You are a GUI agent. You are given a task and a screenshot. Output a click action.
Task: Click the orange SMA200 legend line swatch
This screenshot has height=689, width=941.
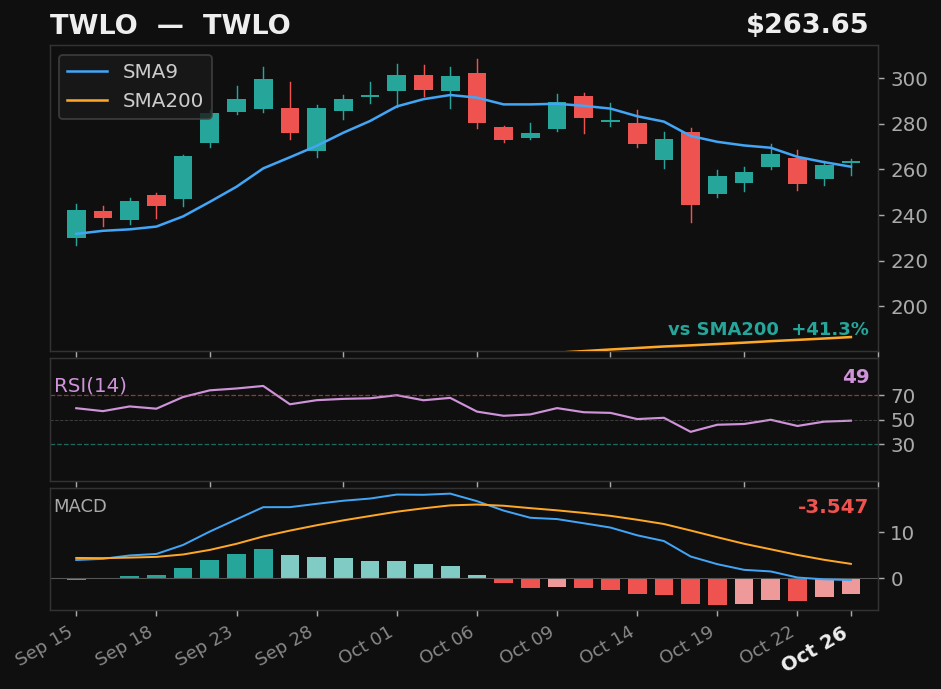coord(88,101)
